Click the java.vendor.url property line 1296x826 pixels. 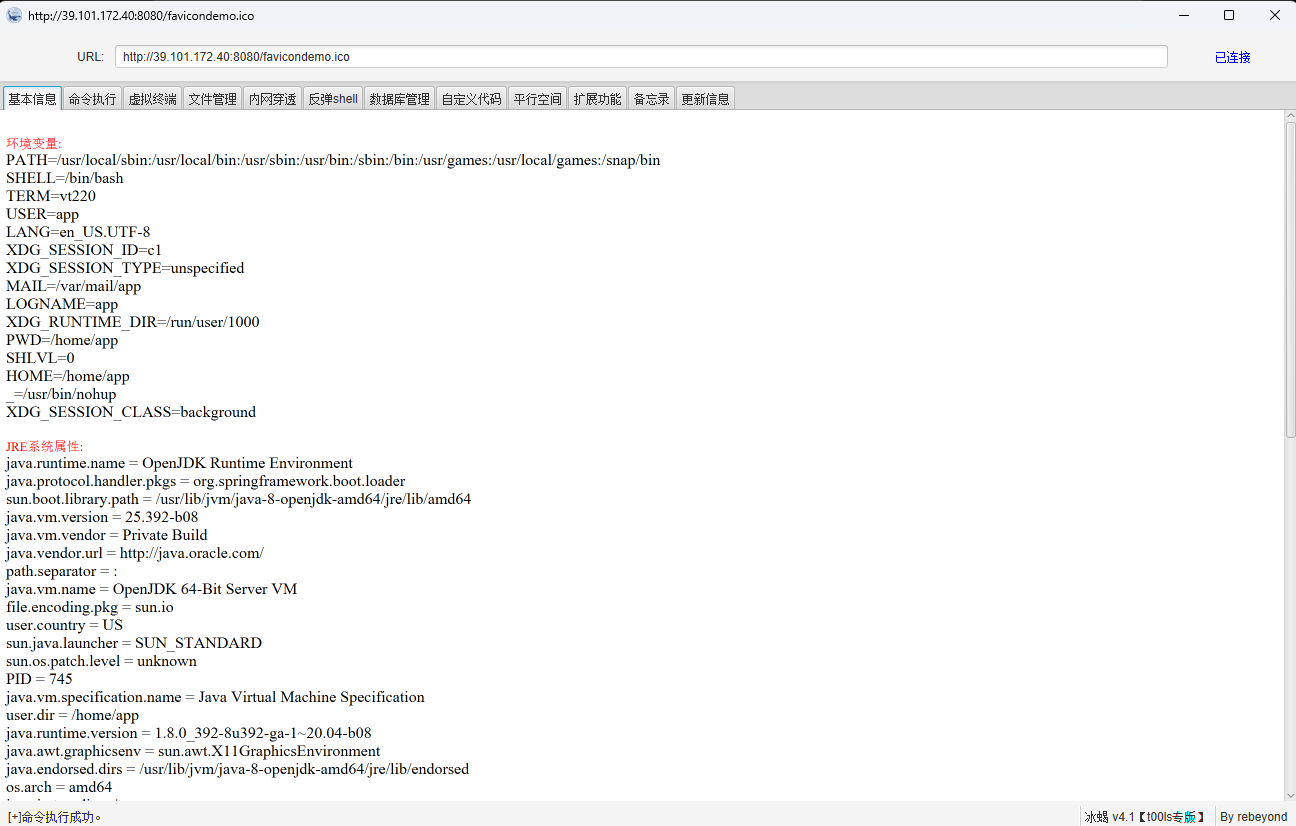[x=135, y=553]
